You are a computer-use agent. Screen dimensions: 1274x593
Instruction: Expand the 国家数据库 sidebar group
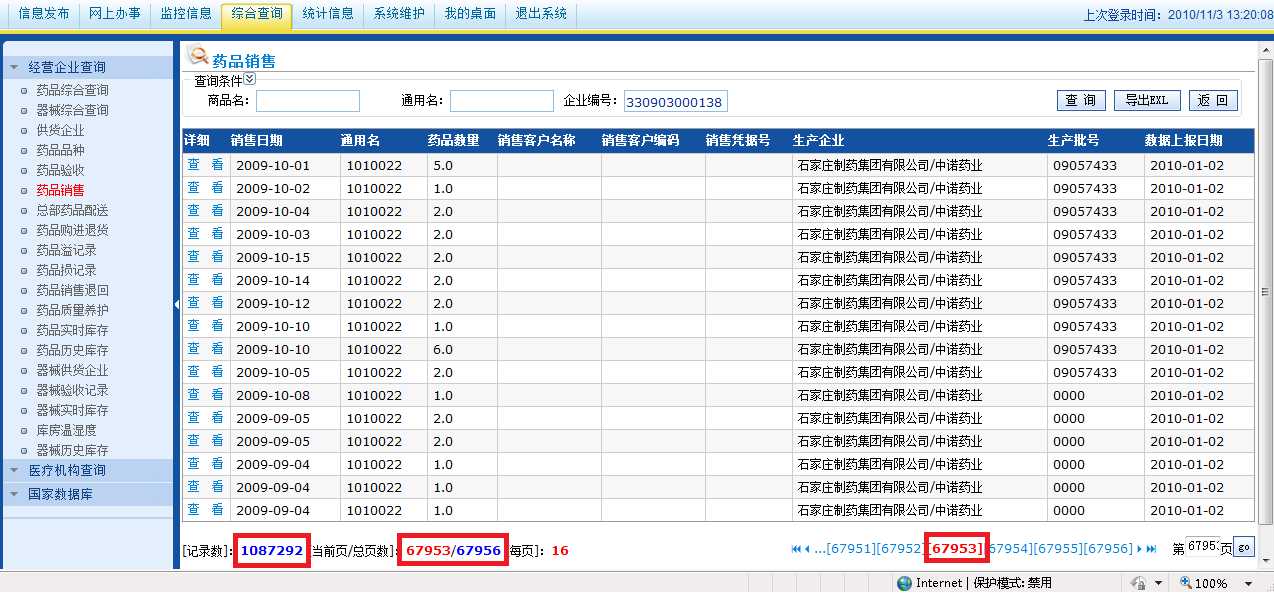point(88,494)
